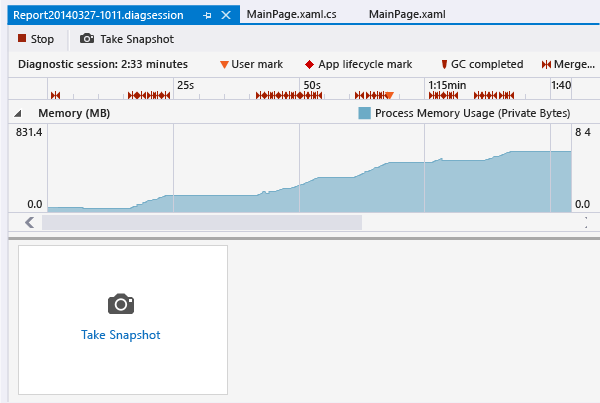Click the 1:15min timeline label

click(x=447, y=85)
